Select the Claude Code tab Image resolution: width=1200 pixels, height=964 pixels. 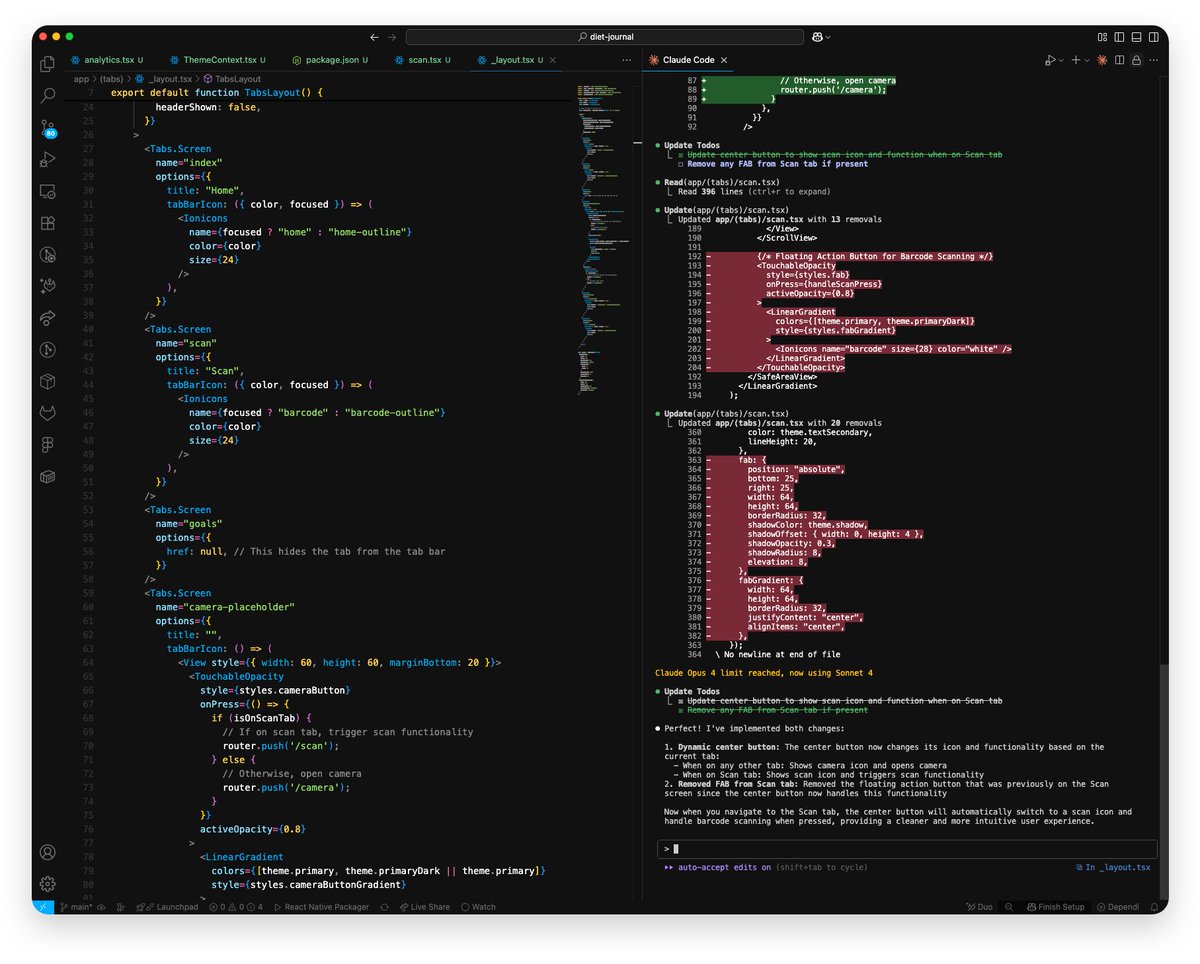pyautogui.click(x=689, y=60)
